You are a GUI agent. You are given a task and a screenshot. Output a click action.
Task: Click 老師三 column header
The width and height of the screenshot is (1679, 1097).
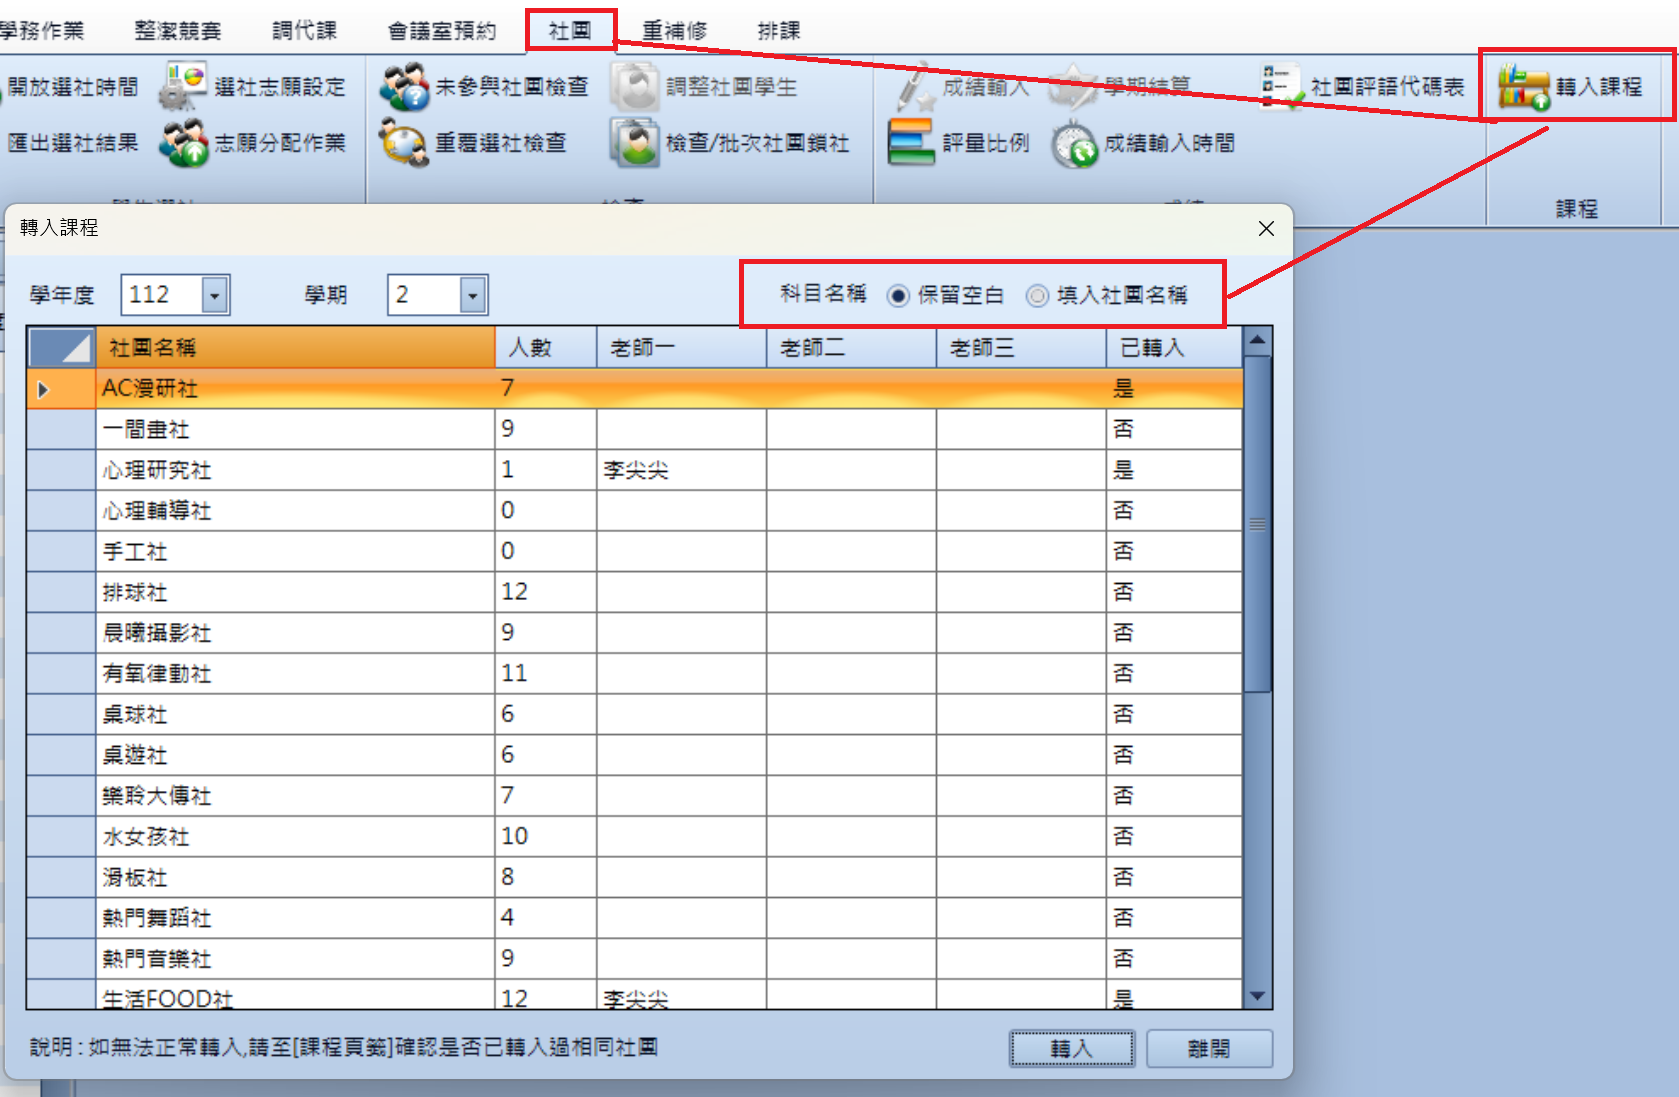[x=1022, y=347]
